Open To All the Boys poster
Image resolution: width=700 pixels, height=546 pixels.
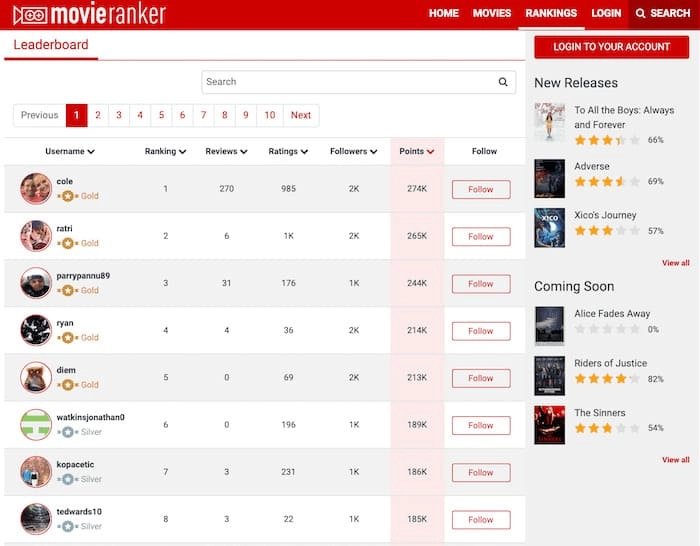[x=550, y=121]
